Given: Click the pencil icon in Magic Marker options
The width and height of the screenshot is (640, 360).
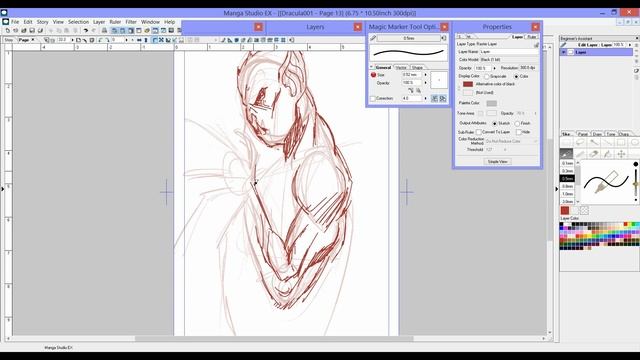Looking at the screenshot, I should tap(373, 38).
